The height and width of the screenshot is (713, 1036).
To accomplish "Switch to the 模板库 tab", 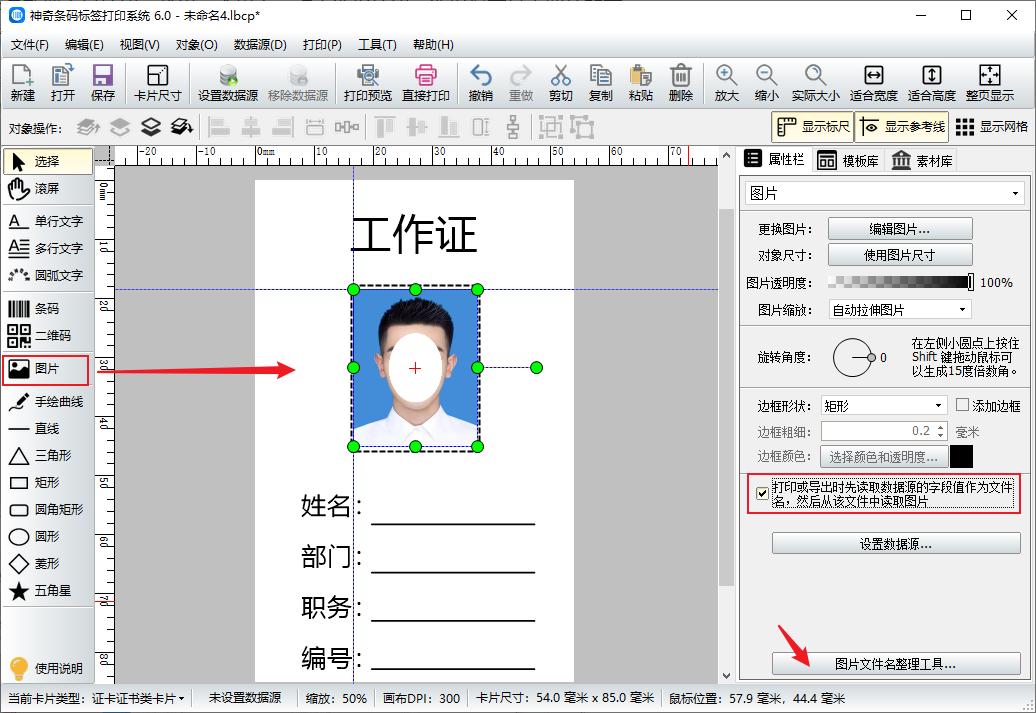I will coord(850,159).
